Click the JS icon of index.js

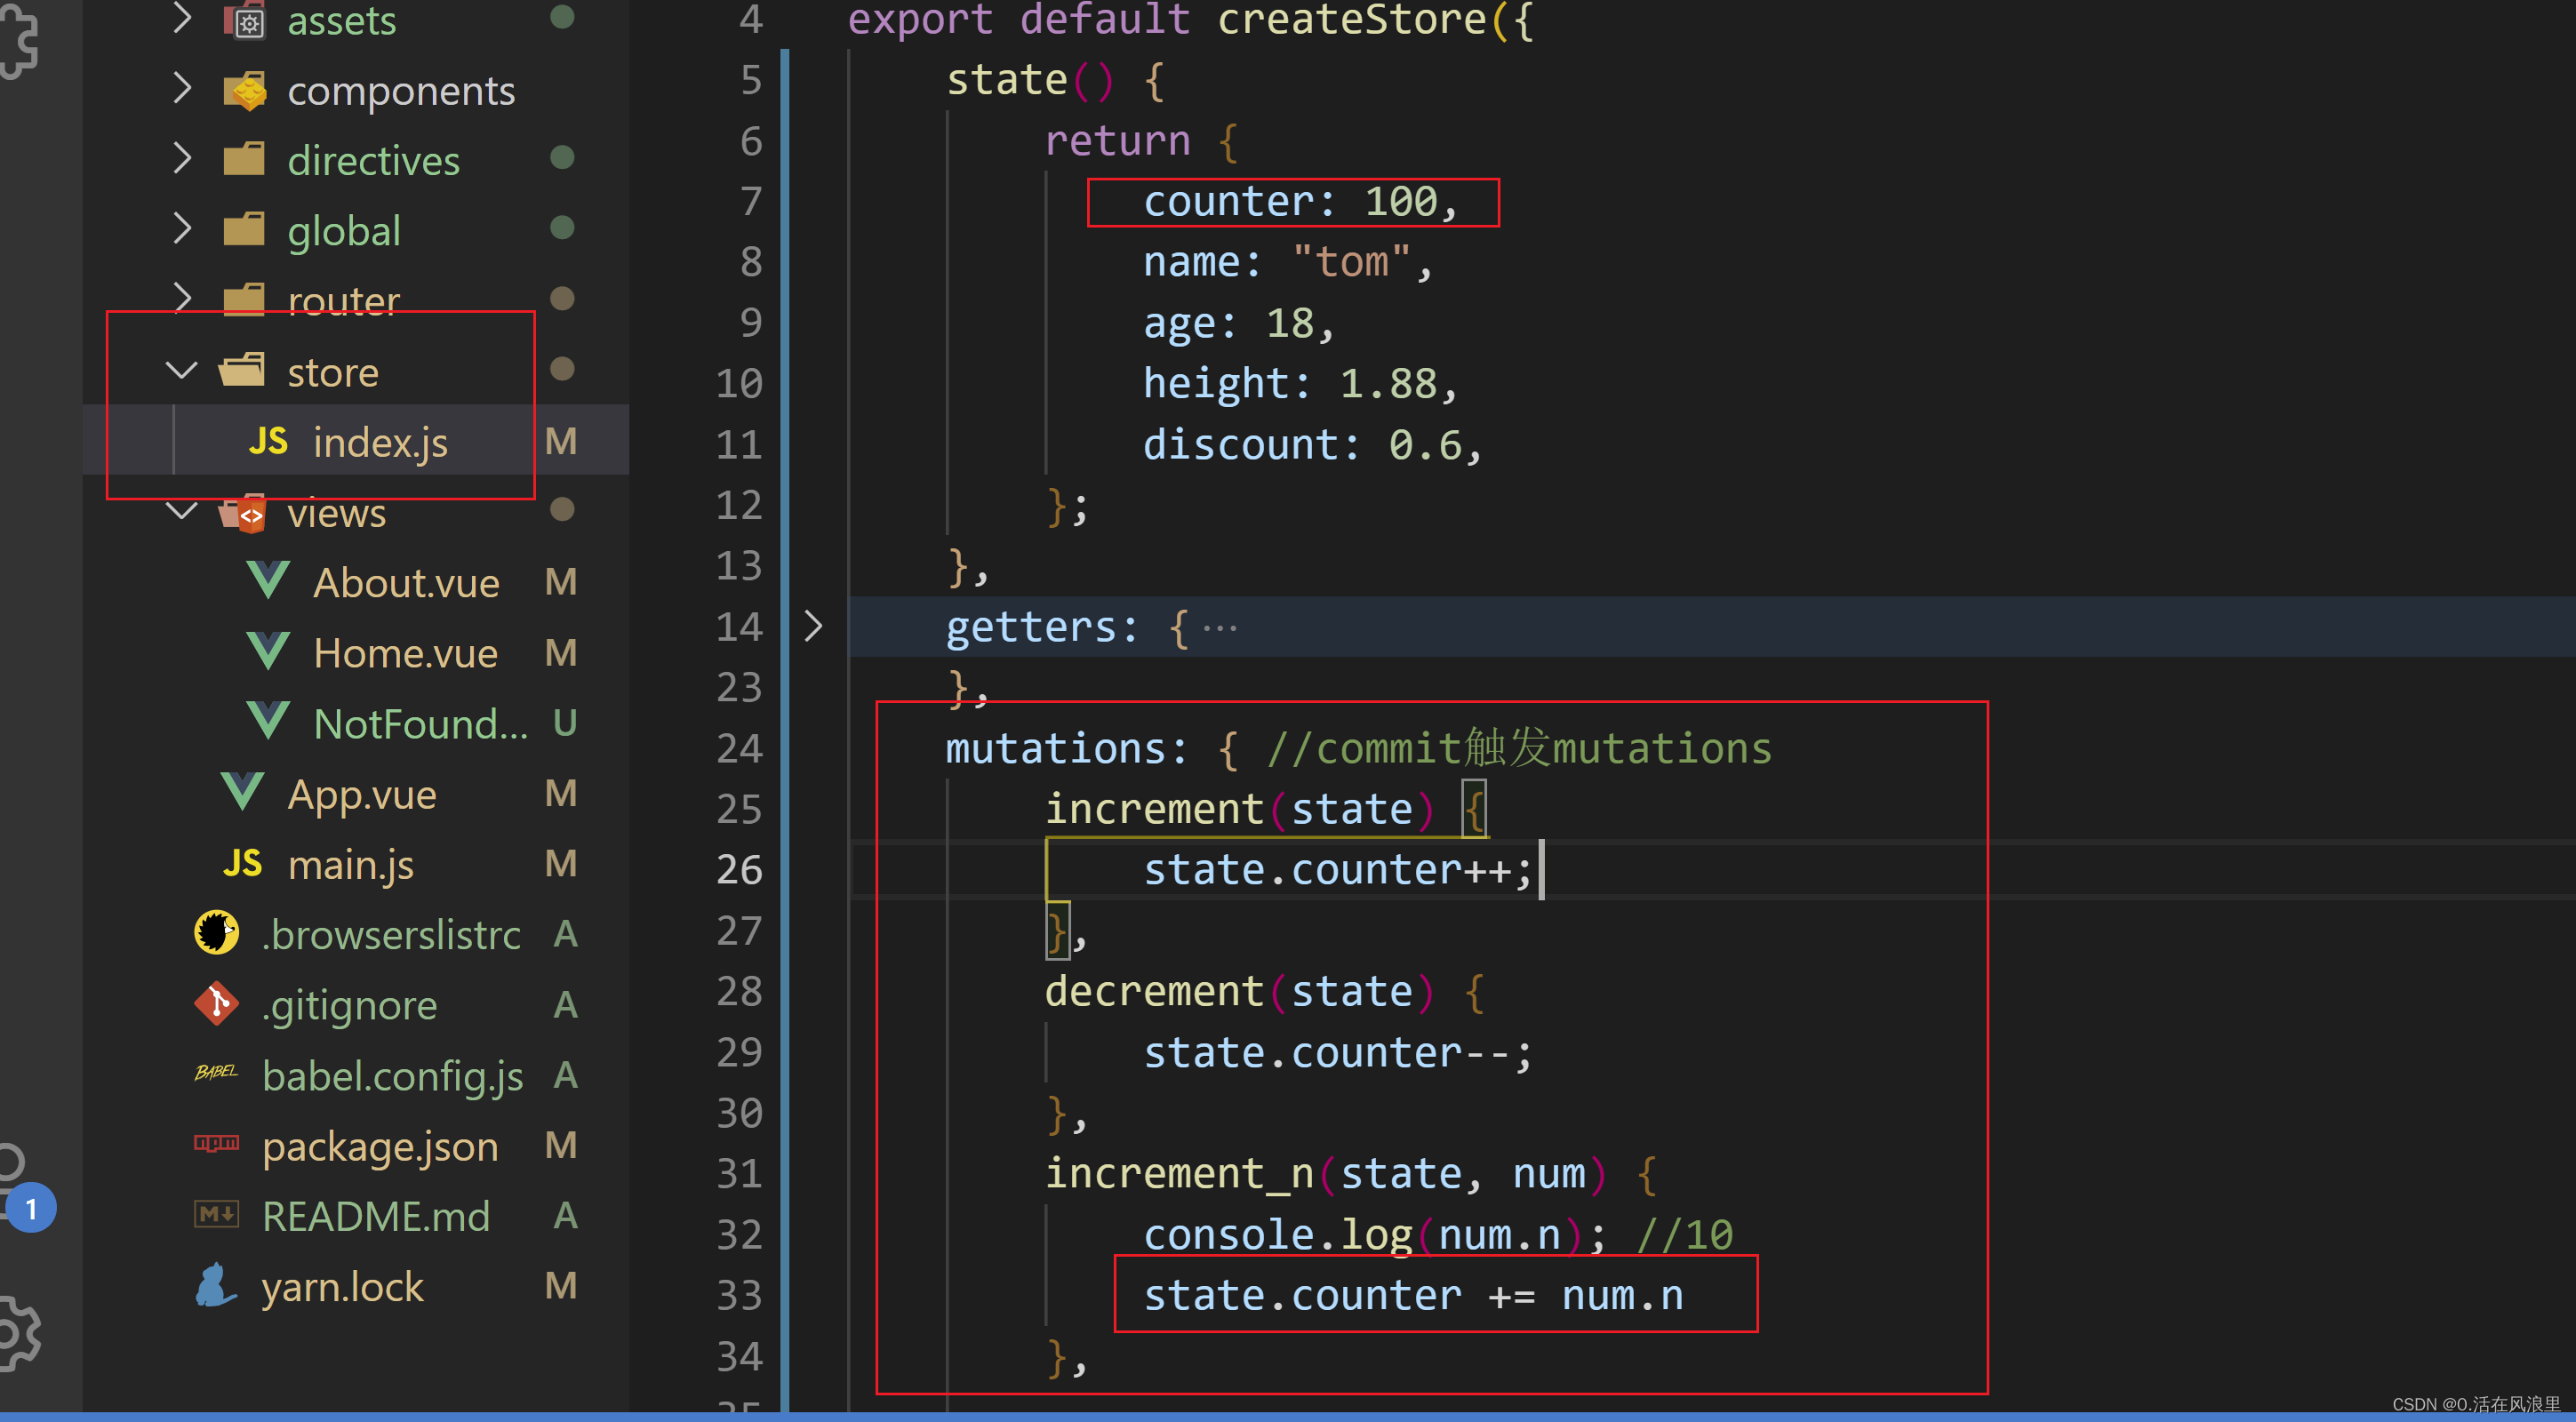point(268,441)
